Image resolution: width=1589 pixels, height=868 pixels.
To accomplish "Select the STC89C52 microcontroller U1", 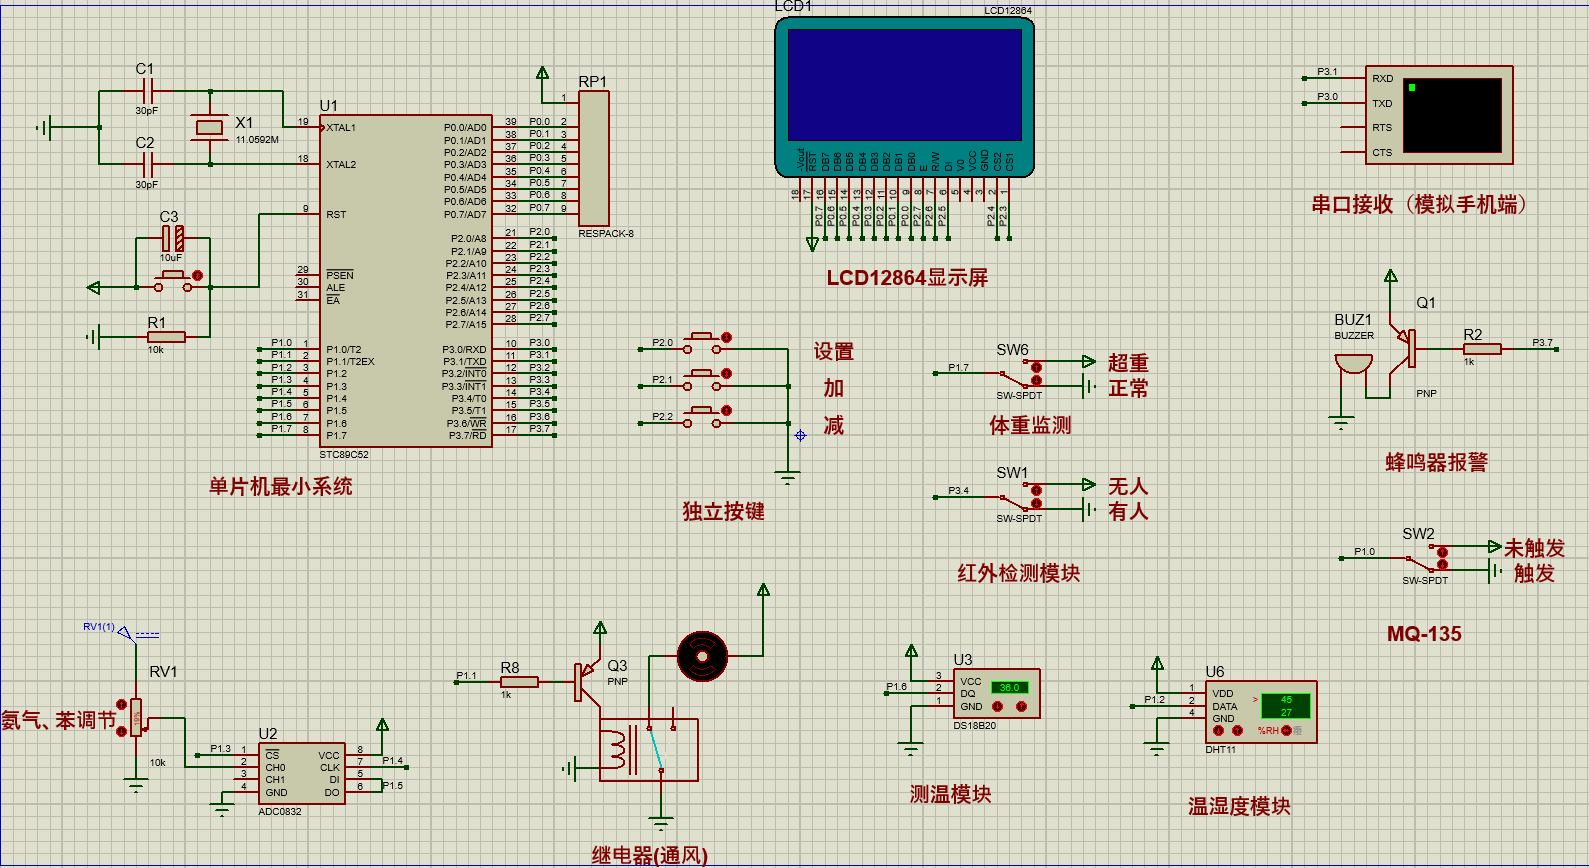I will point(405,280).
